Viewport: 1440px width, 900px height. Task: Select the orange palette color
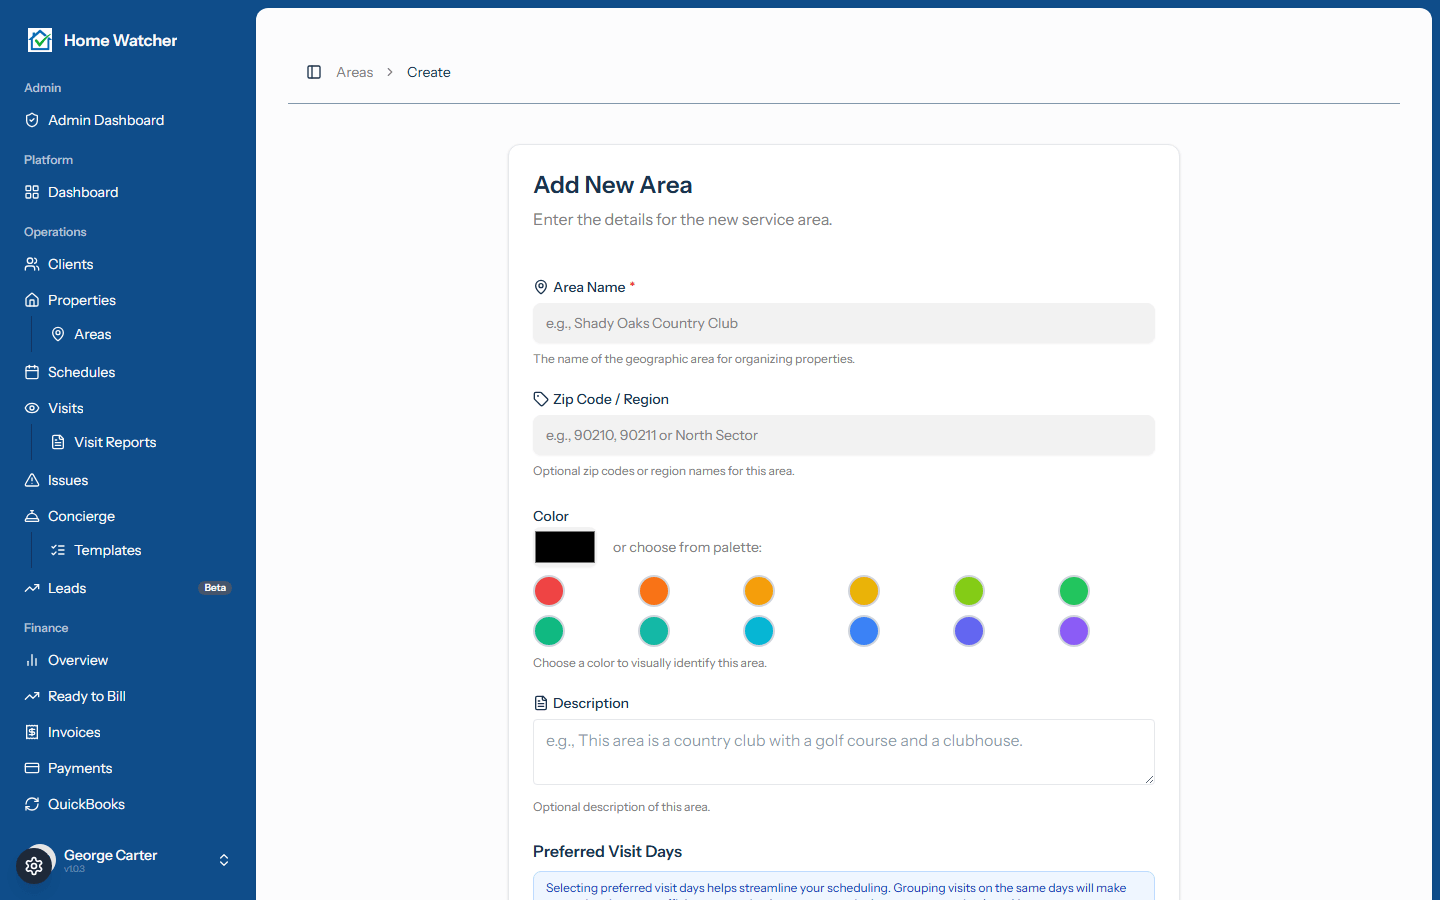tap(654, 591)
